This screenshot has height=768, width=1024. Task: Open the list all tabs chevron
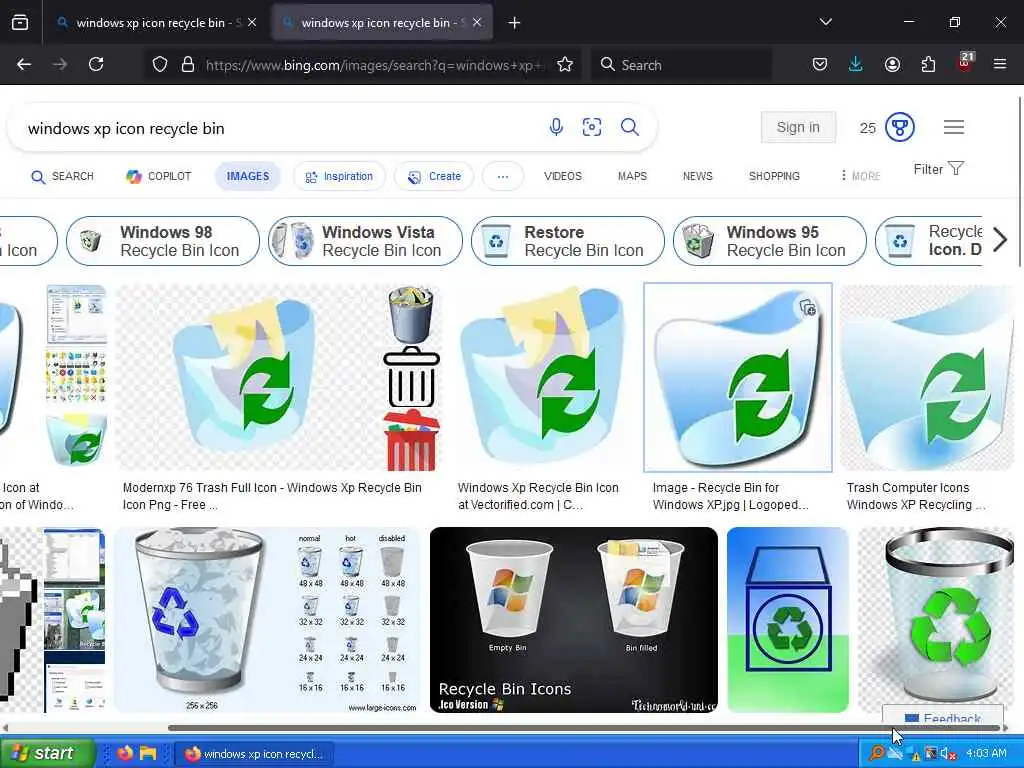coord(825,22)
